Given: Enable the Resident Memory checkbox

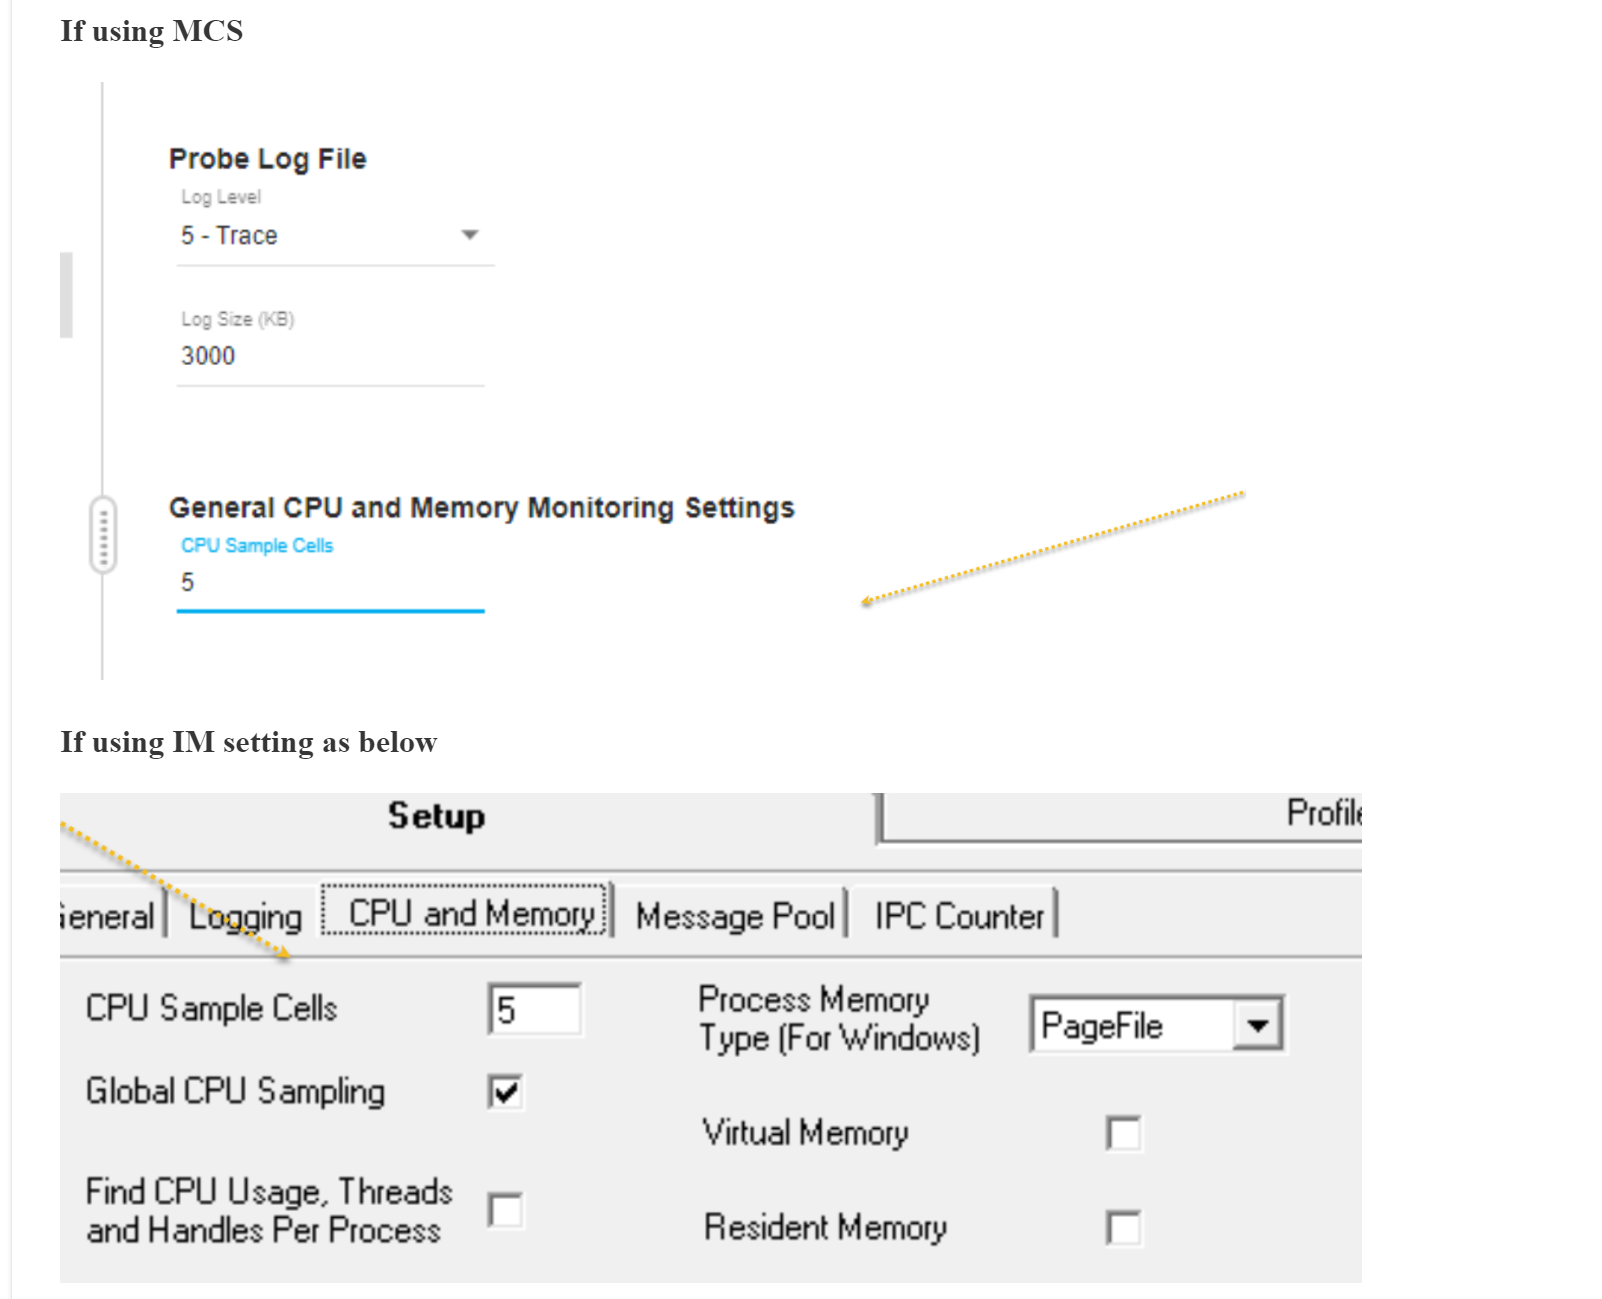Looking at the screenshot, I should tap(1124, 1228).
